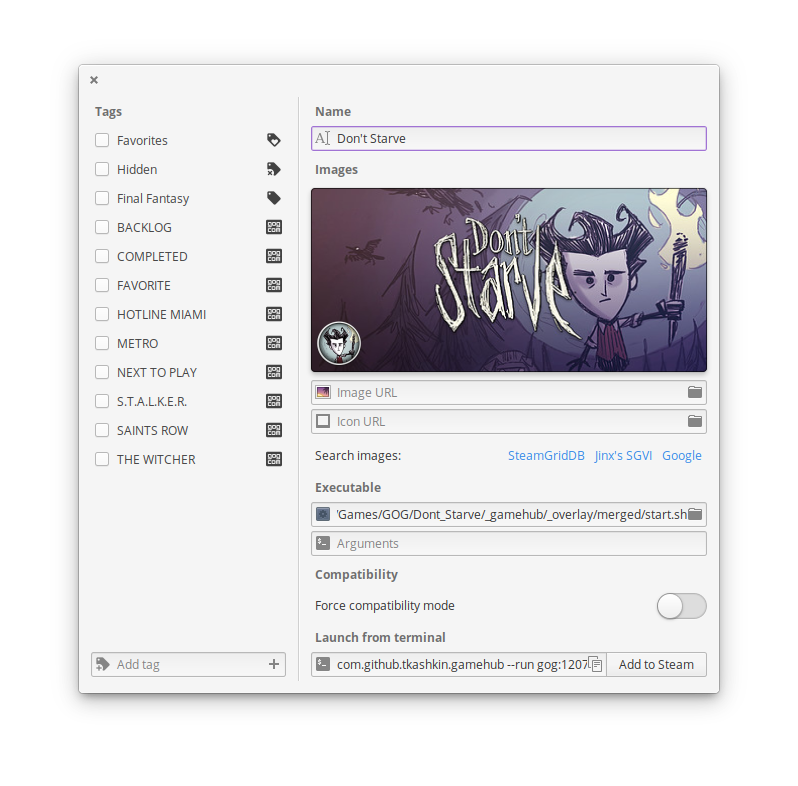This screenshot has height=786, width=798.
Task: Open Google image search link
Action: tap(681, 456)
